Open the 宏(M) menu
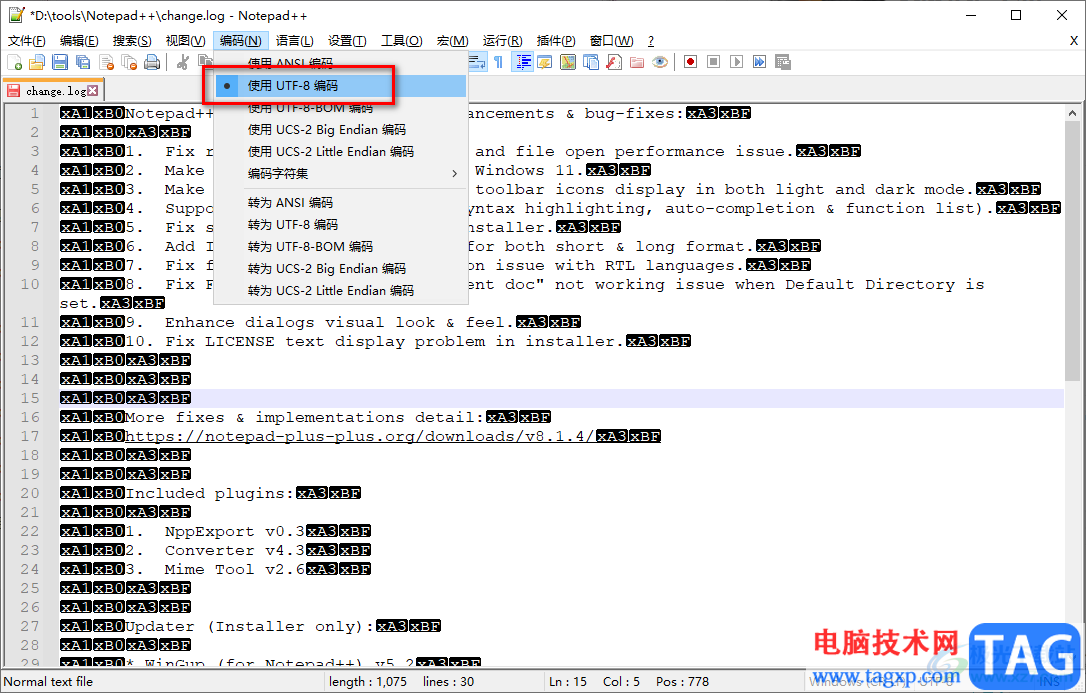This screenshot has height=693, width=1086. pyautogui.click(x=452, y=41)
